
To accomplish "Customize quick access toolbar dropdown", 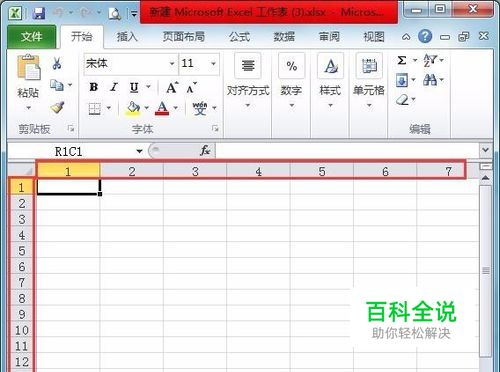I will [x=134, y=14].
